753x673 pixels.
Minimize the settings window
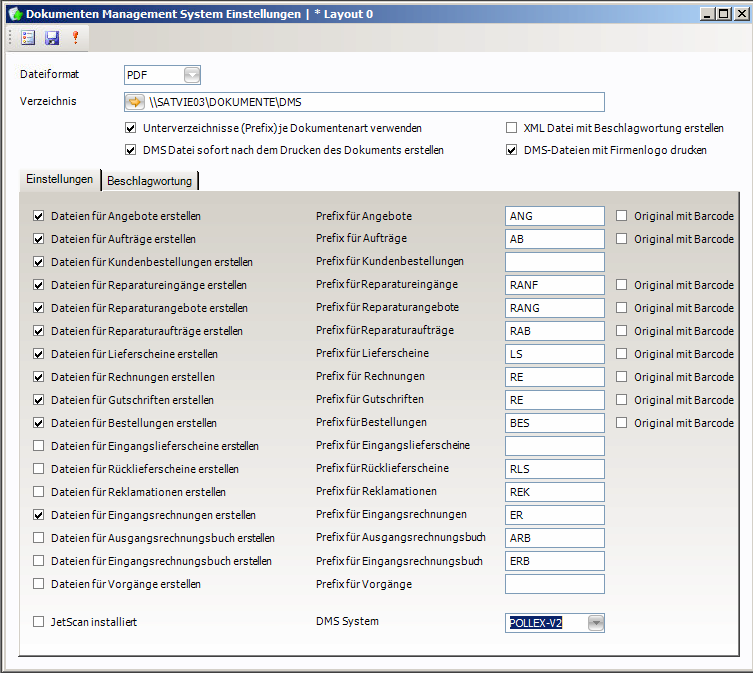(707, 14)
